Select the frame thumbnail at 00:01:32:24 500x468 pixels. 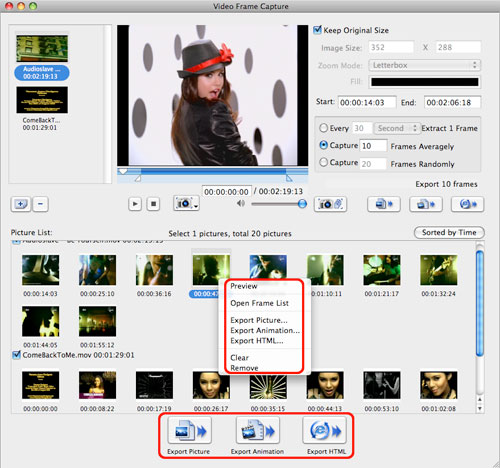(x=439, y=270)
